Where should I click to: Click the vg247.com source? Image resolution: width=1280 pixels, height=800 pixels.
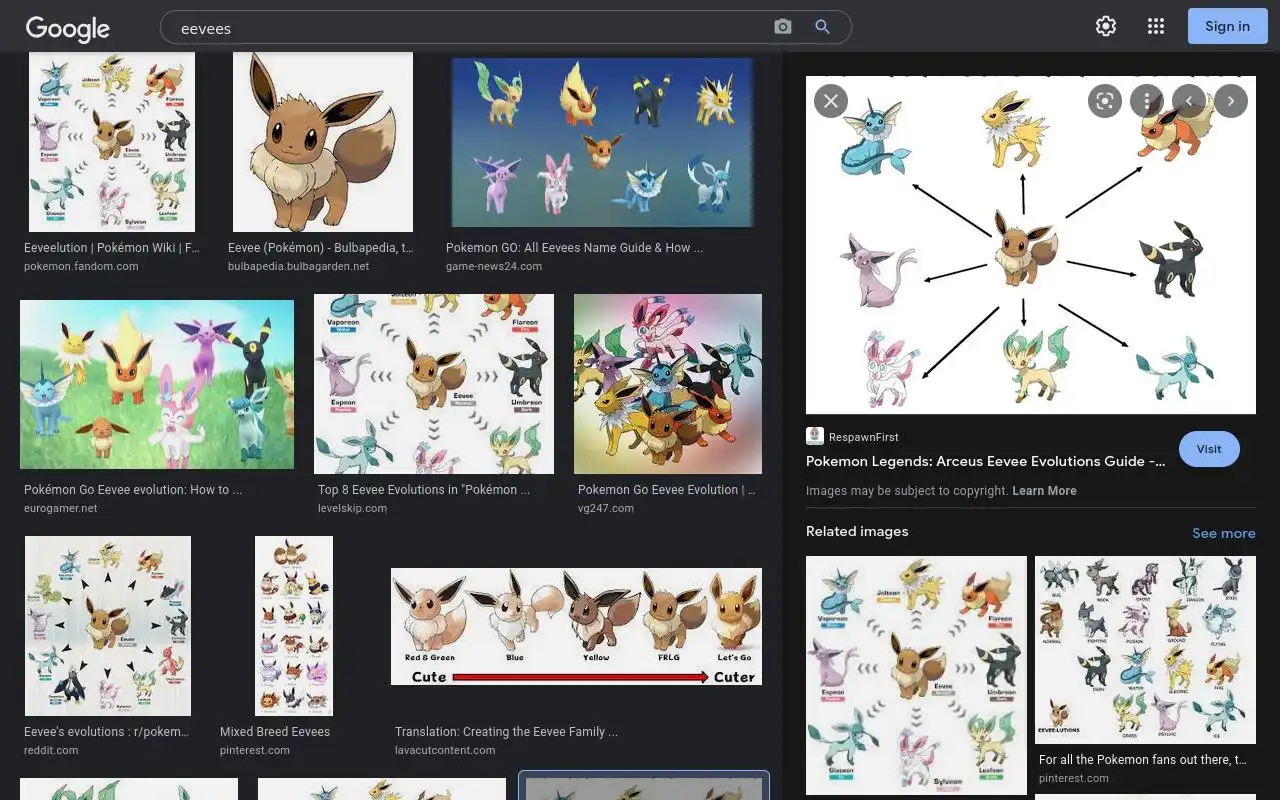click(606, 508)
